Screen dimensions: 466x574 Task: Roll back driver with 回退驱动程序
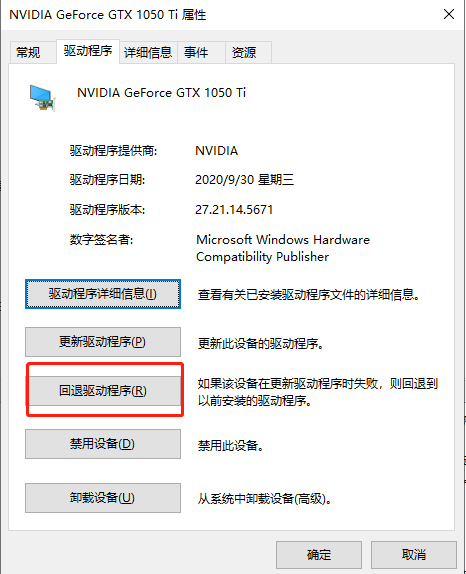click(103, 391)
